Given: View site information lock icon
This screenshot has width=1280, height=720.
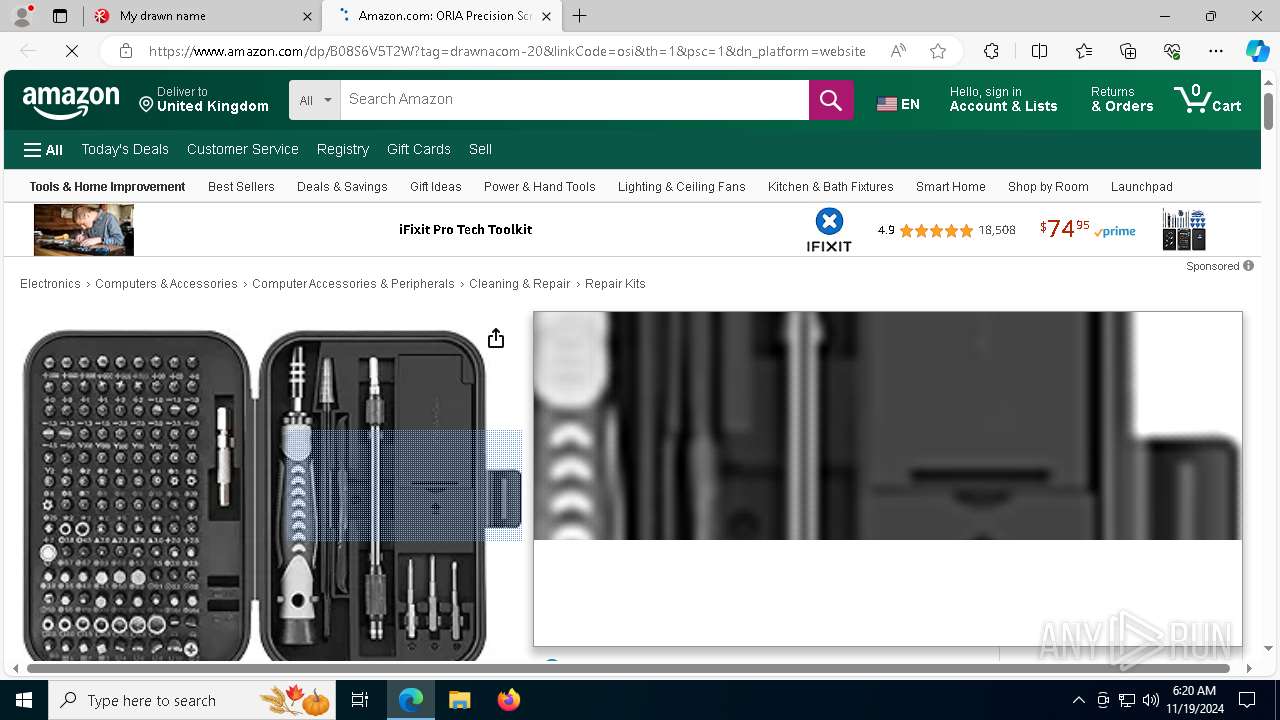Looking at the screenshot, I should (x=126, y=51).
